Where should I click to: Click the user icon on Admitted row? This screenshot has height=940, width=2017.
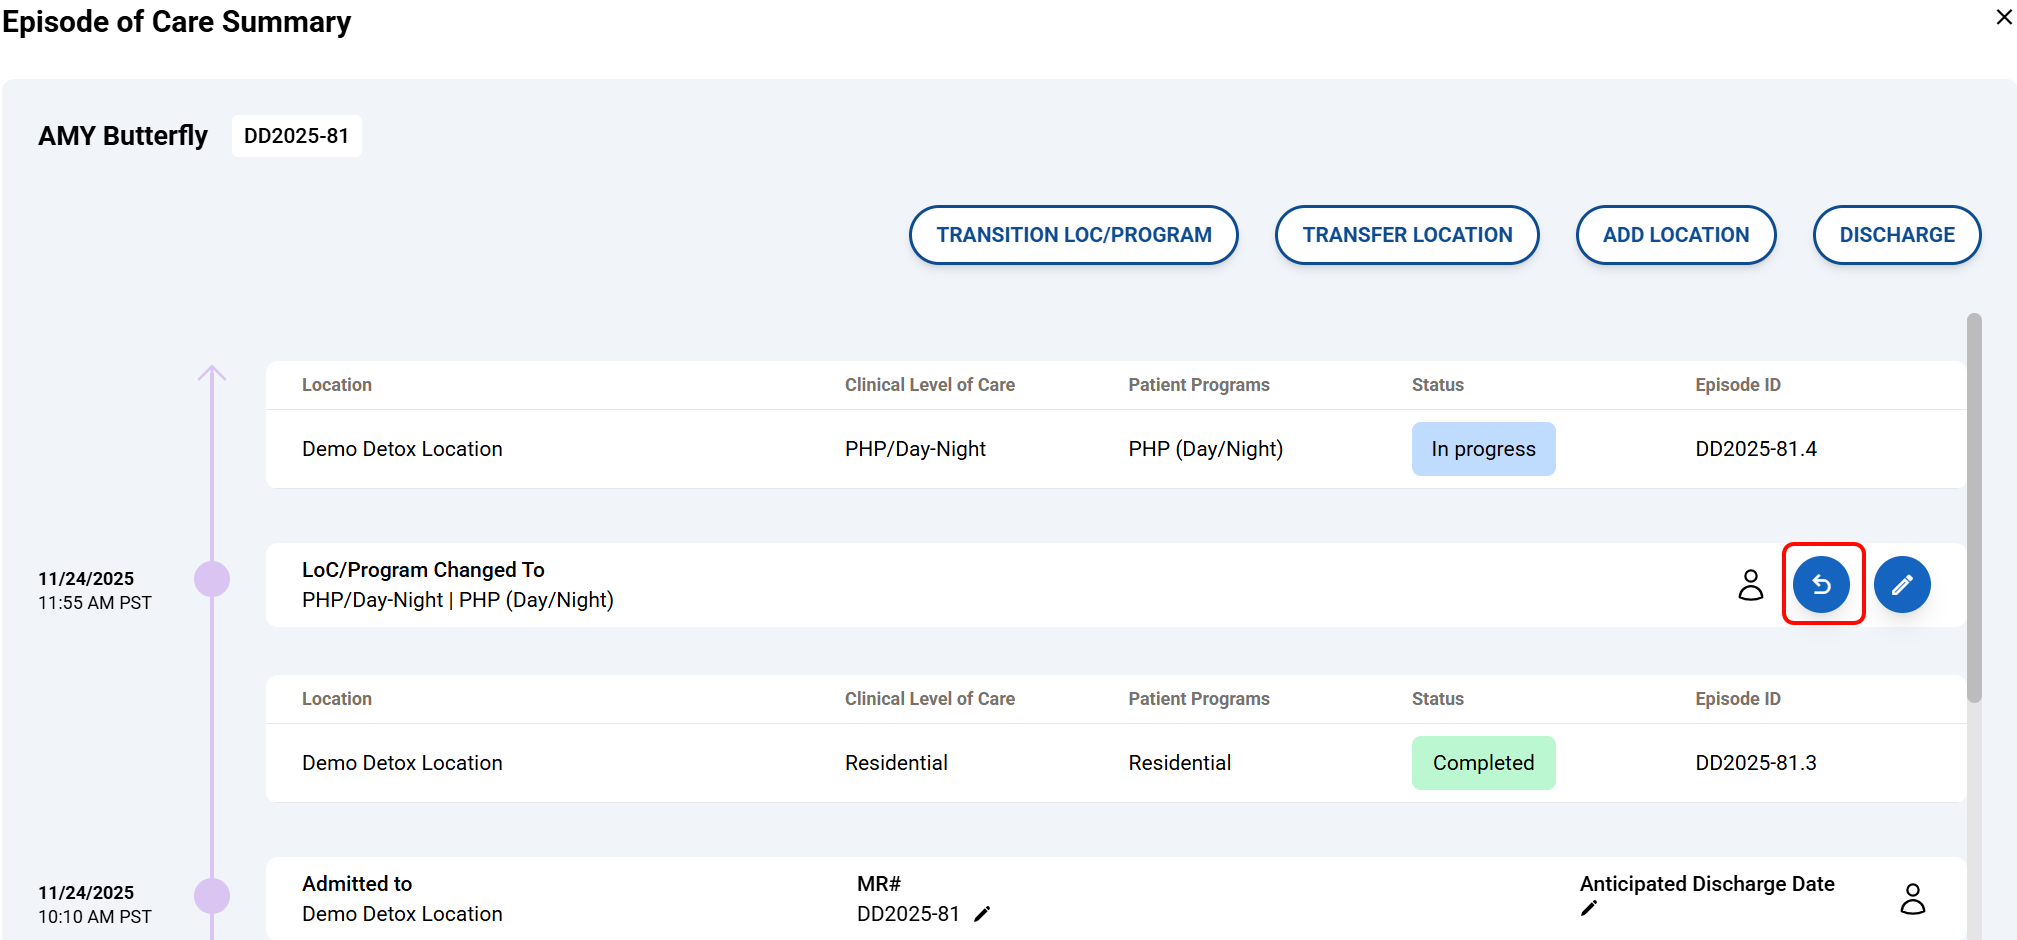(1912, 898)
